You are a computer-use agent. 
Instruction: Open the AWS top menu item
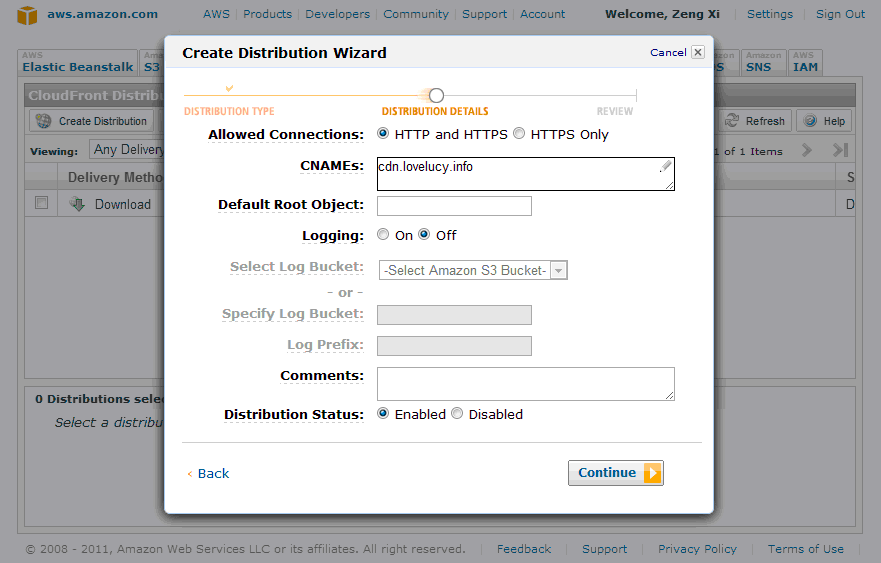[x=216, y=14]
